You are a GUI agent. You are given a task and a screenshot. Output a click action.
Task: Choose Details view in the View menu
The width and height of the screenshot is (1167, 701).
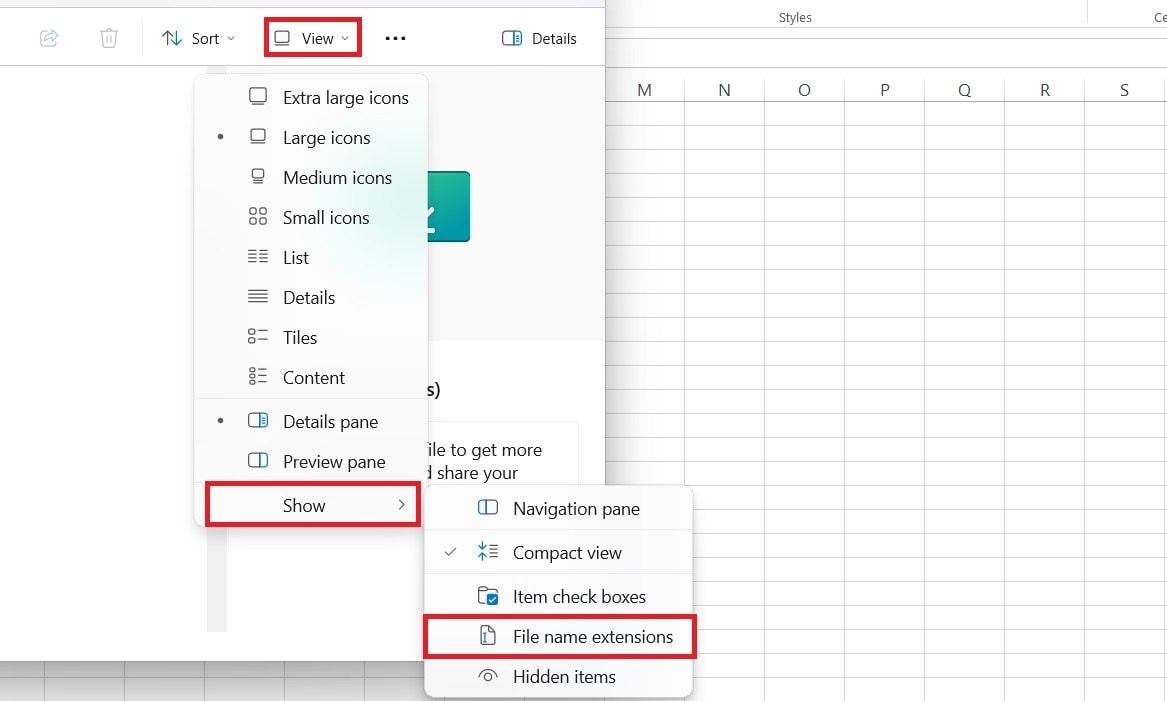click(311, 298)
